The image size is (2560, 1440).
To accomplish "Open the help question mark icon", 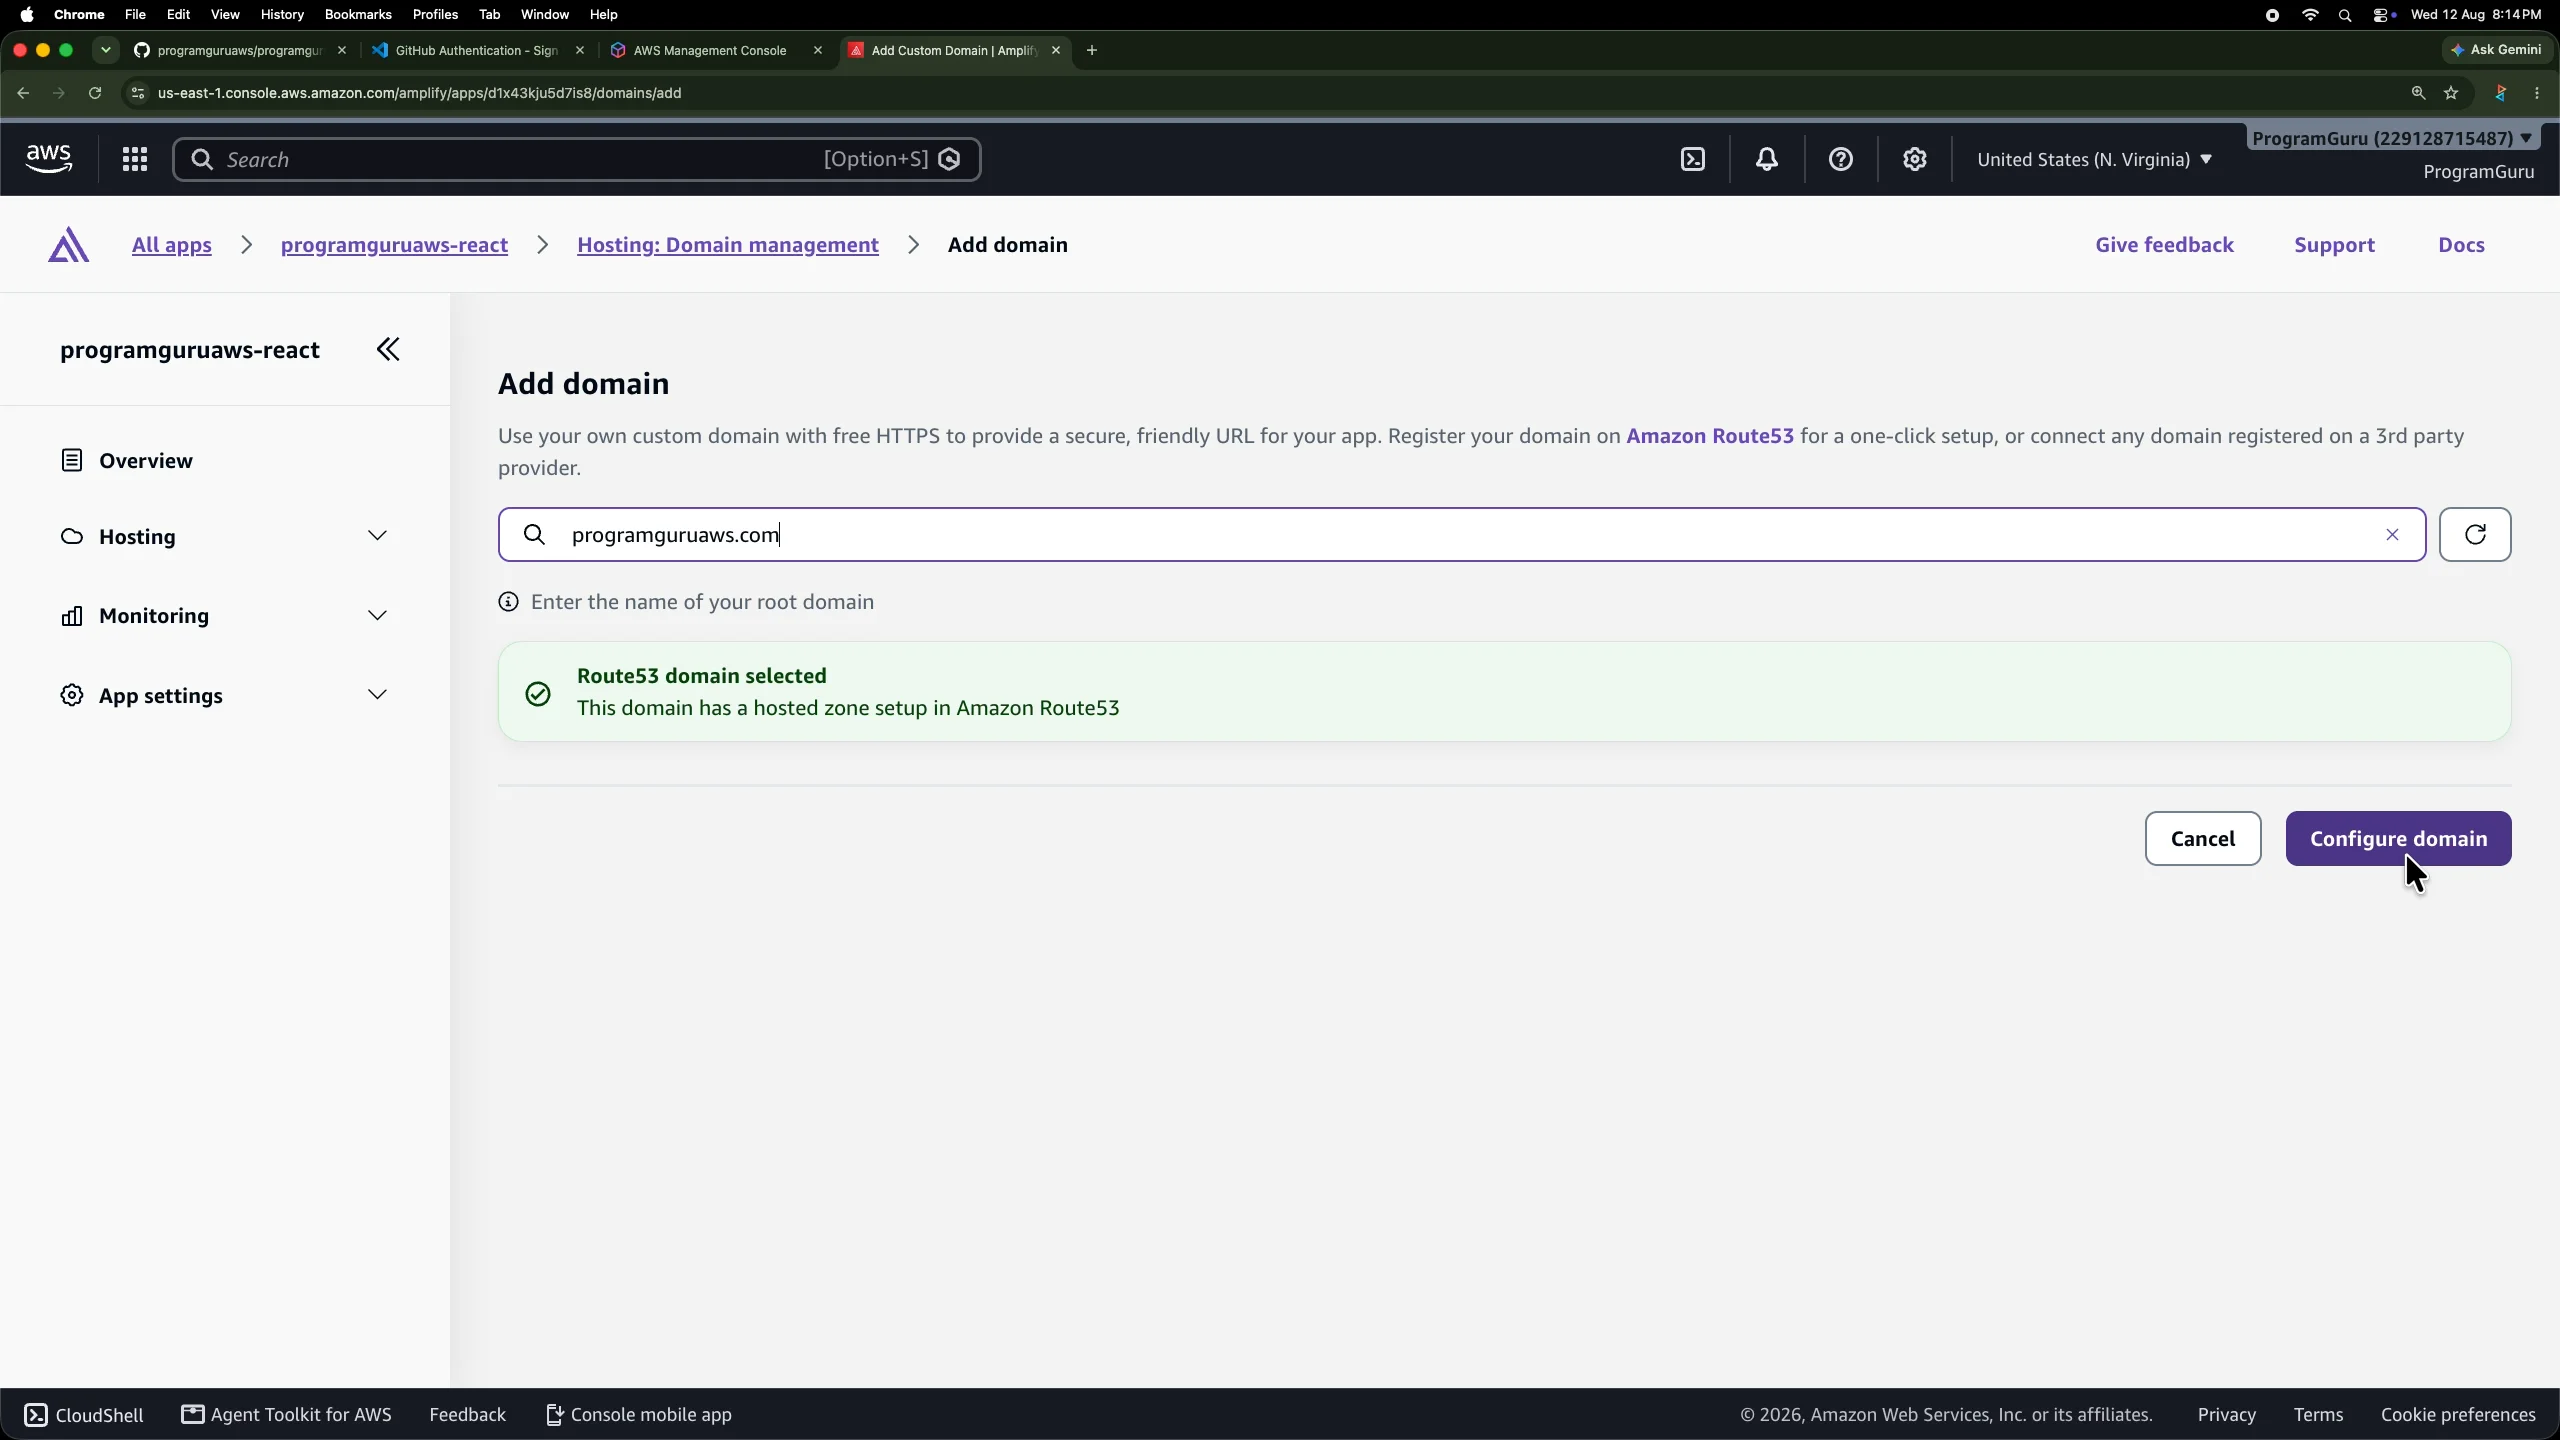I will (1841, 159).
